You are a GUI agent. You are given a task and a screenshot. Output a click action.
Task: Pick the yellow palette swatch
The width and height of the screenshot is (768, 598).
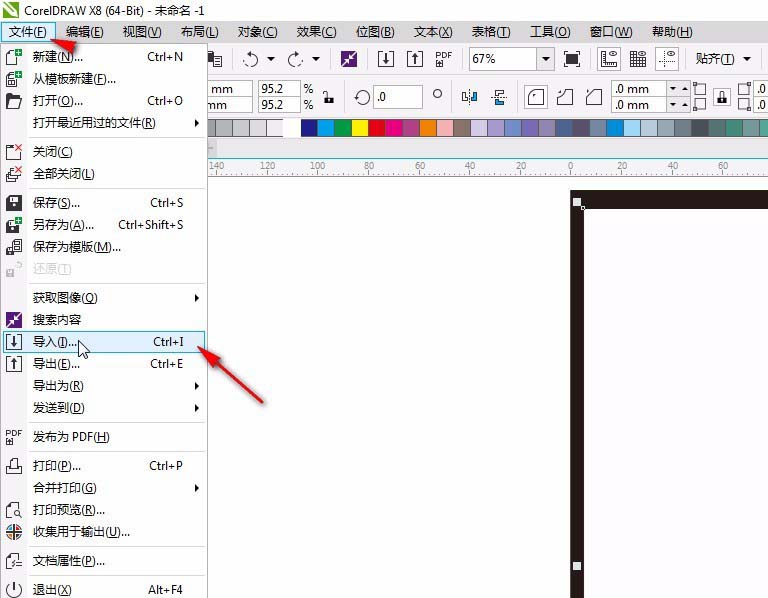[360, 128]
